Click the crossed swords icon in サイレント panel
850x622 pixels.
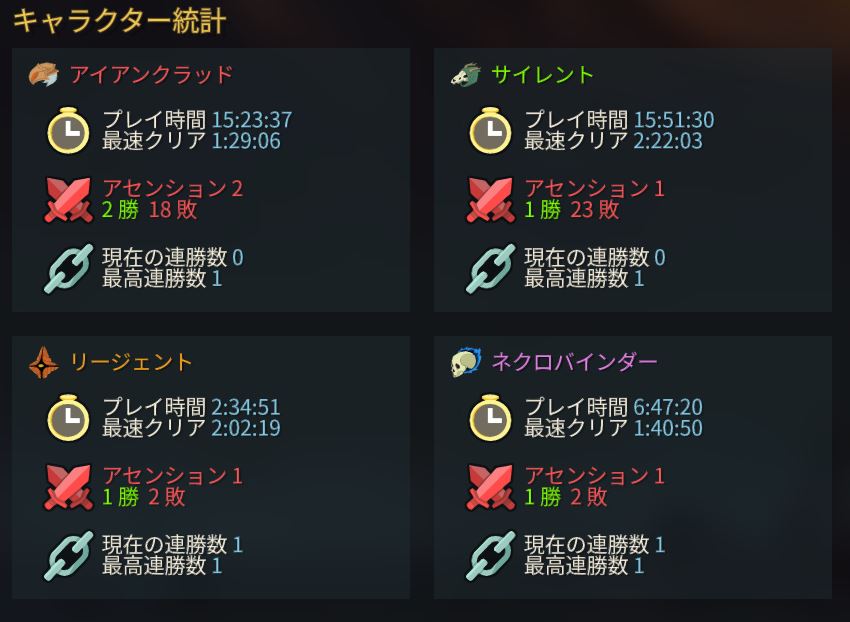point(490,200)
